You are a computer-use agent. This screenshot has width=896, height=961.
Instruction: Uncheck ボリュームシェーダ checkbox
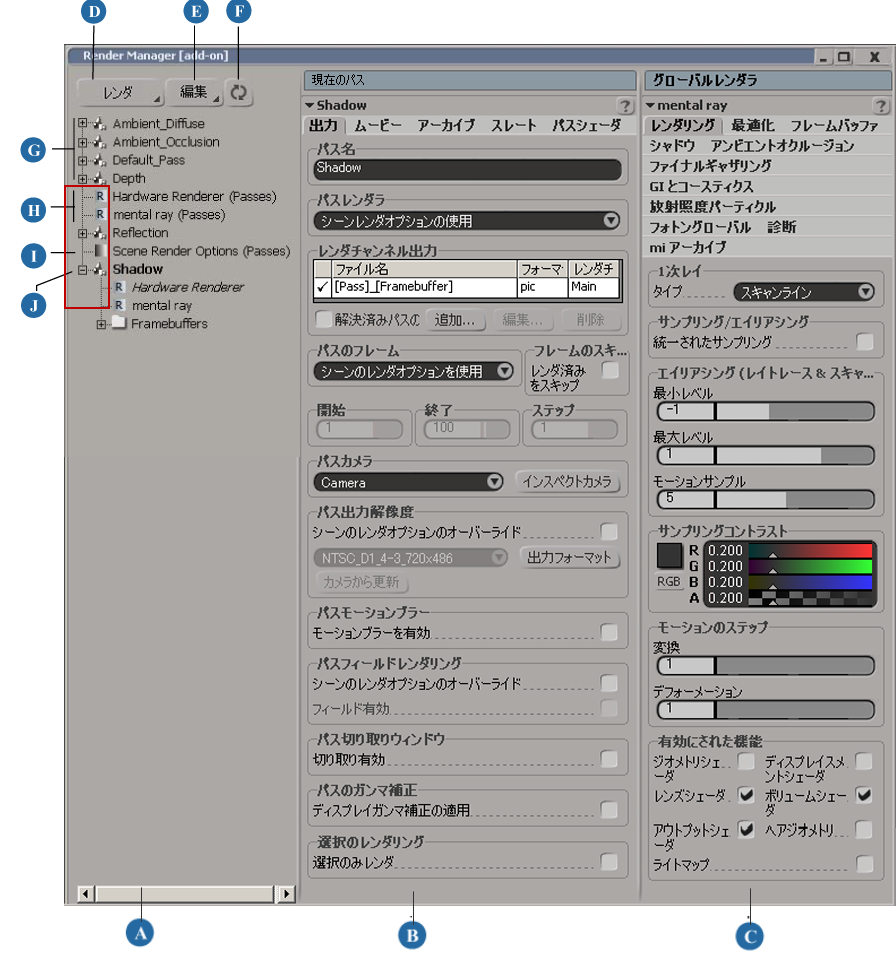pos(864,796)
